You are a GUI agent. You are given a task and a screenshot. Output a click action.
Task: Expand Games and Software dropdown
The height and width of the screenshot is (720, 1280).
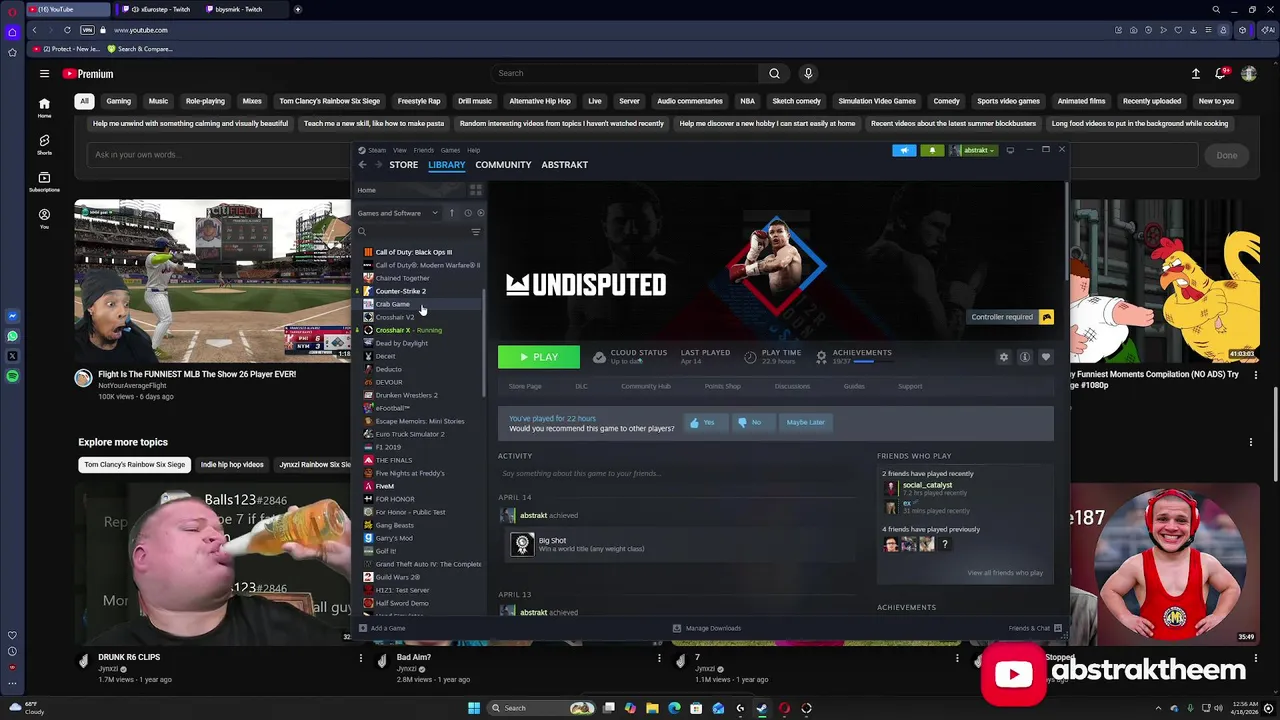coord(397,213)
